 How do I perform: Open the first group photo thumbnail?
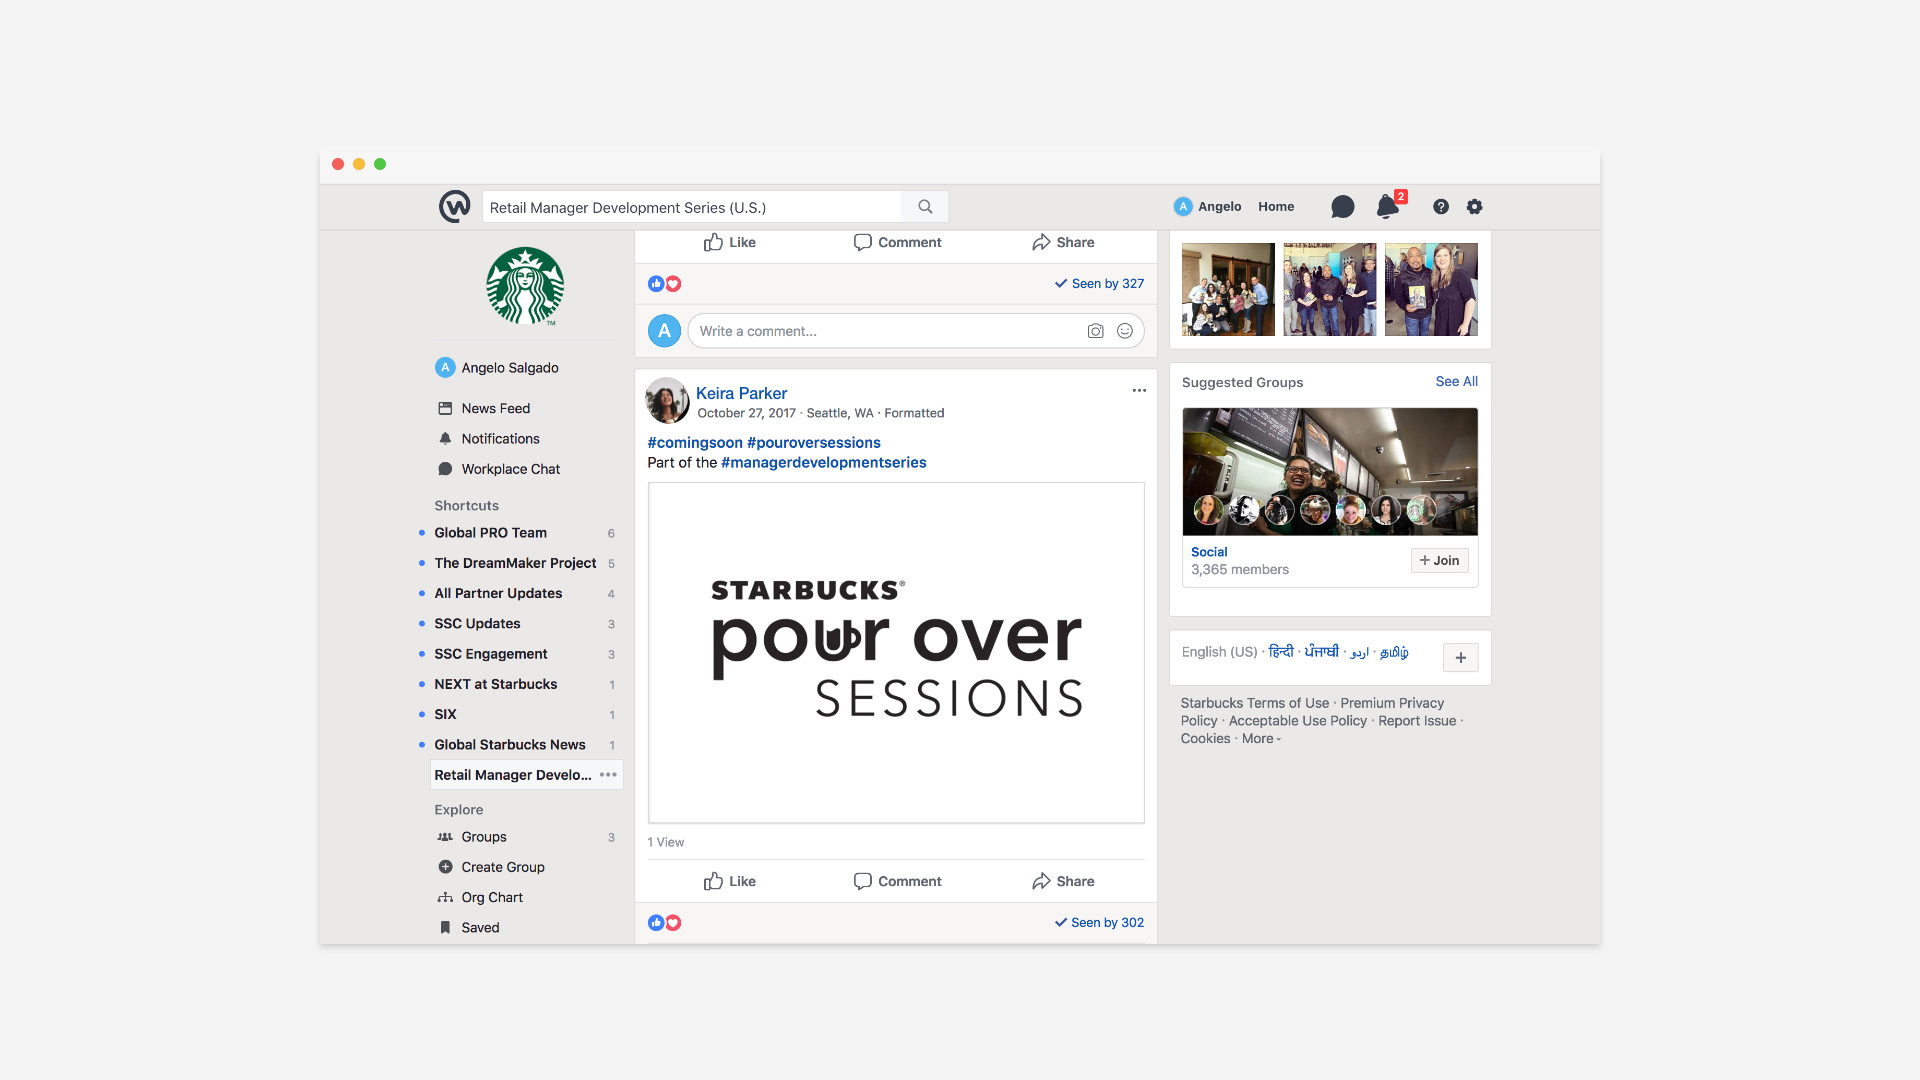[1228, 289]
